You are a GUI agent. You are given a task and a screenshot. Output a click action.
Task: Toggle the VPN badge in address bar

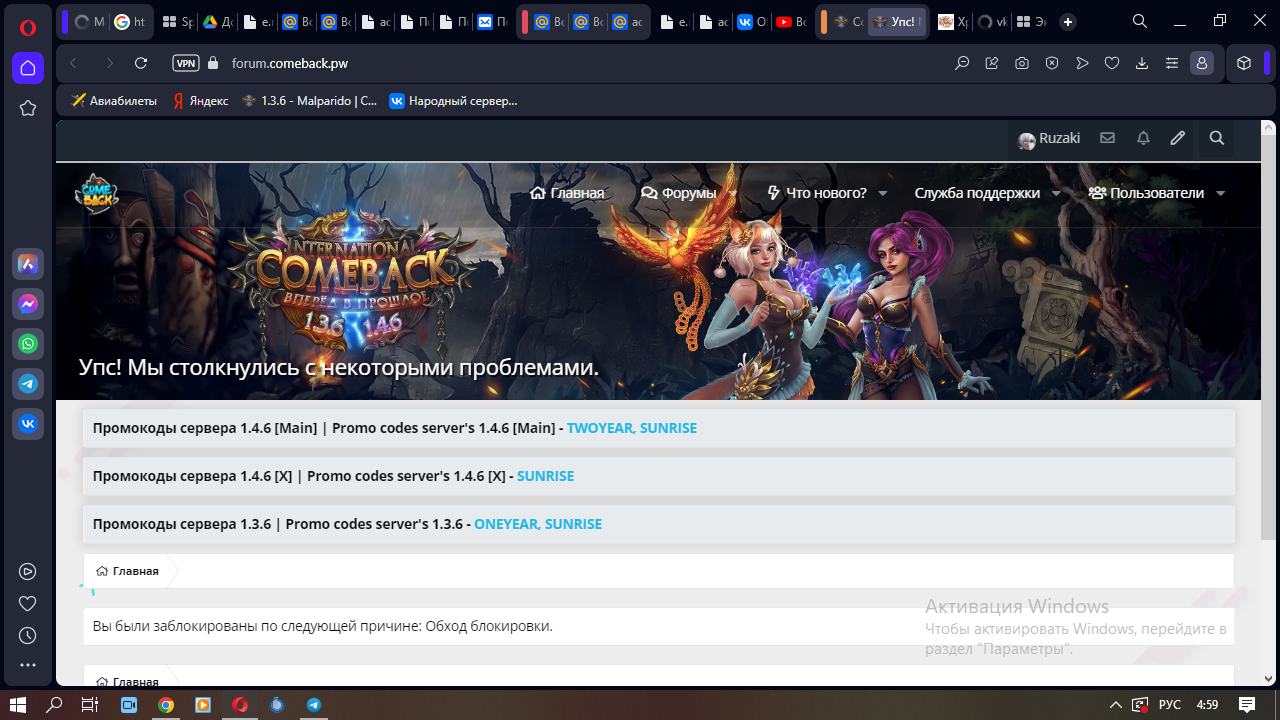(186, 63)
